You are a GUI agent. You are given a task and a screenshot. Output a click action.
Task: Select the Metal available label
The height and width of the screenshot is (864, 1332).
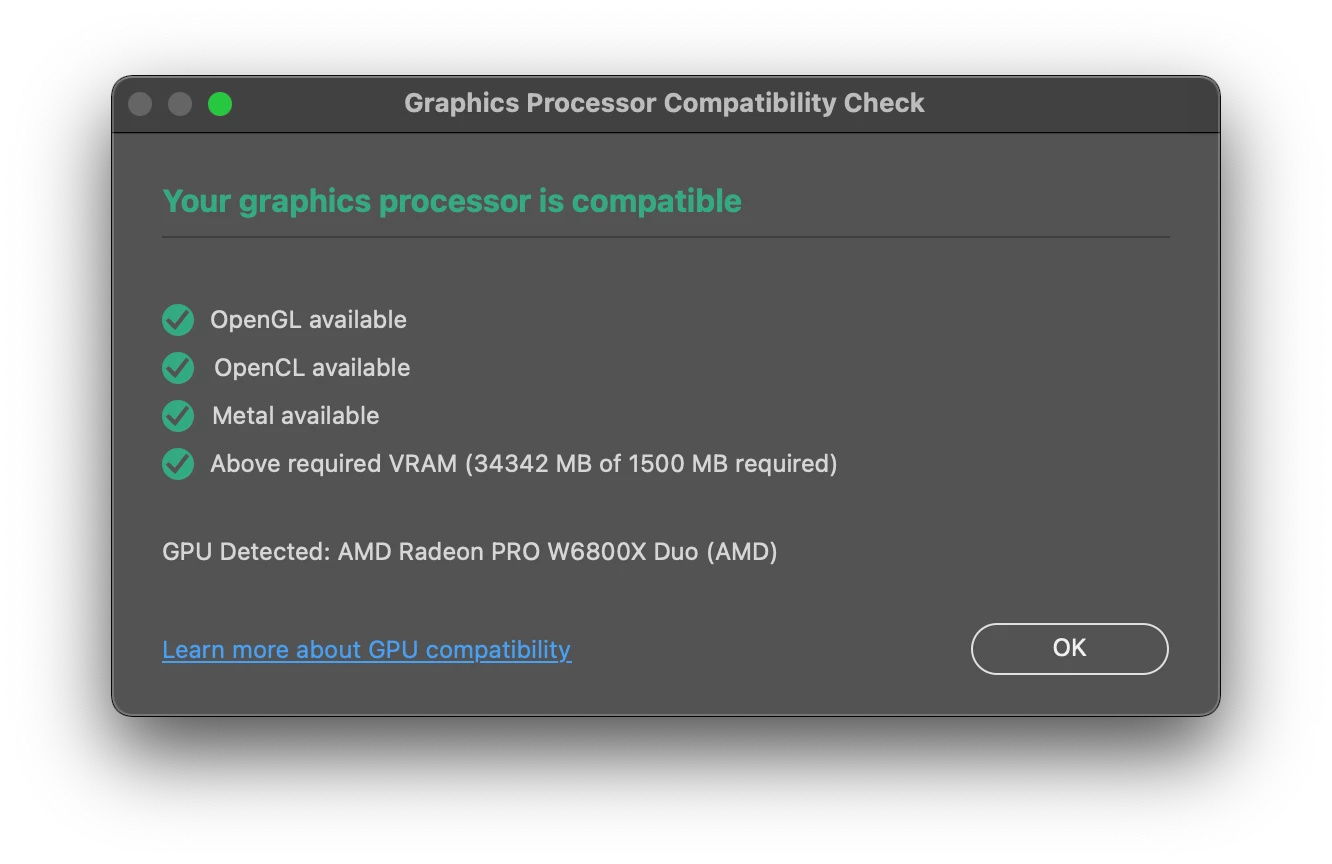click(x=296, y=416)
